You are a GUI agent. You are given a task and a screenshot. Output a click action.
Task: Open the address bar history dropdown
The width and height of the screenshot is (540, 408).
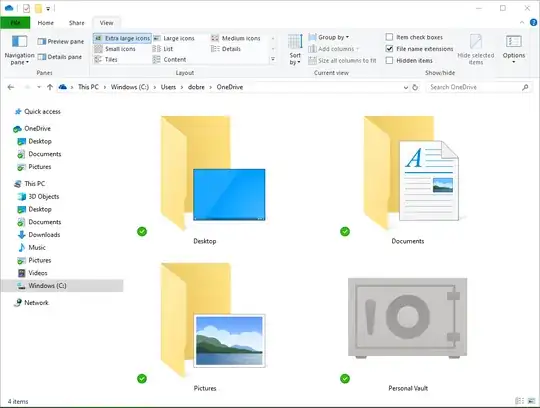tap(406, 87)
